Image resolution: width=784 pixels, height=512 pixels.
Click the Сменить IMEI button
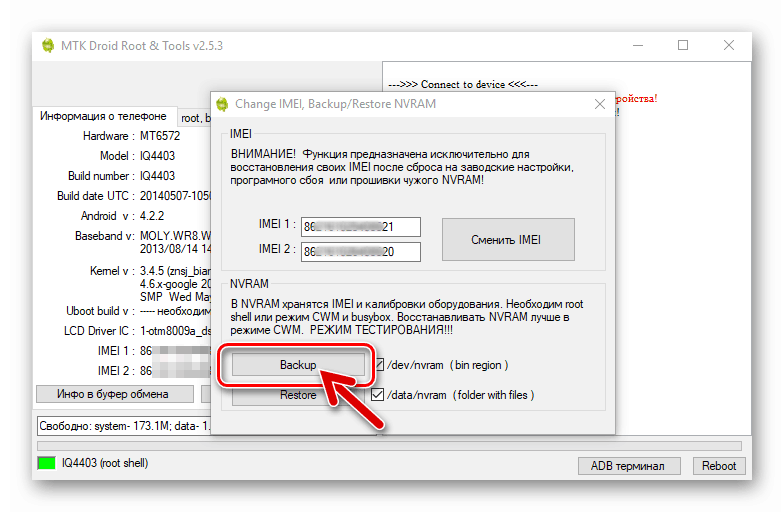[508, 240]
